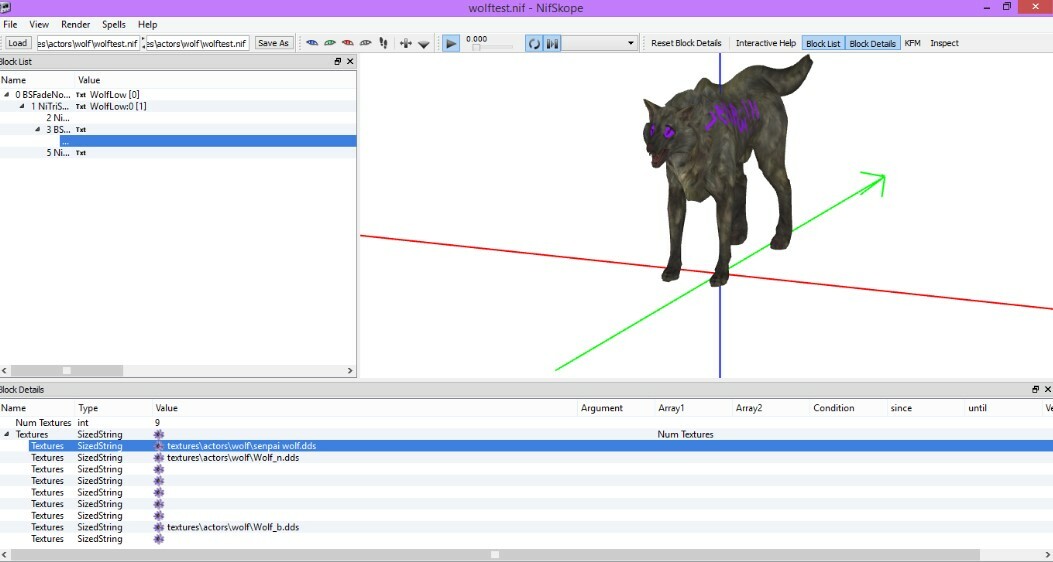
Task: Collapse the 3 BS... tree row
Action: click(x=38, y=129)
